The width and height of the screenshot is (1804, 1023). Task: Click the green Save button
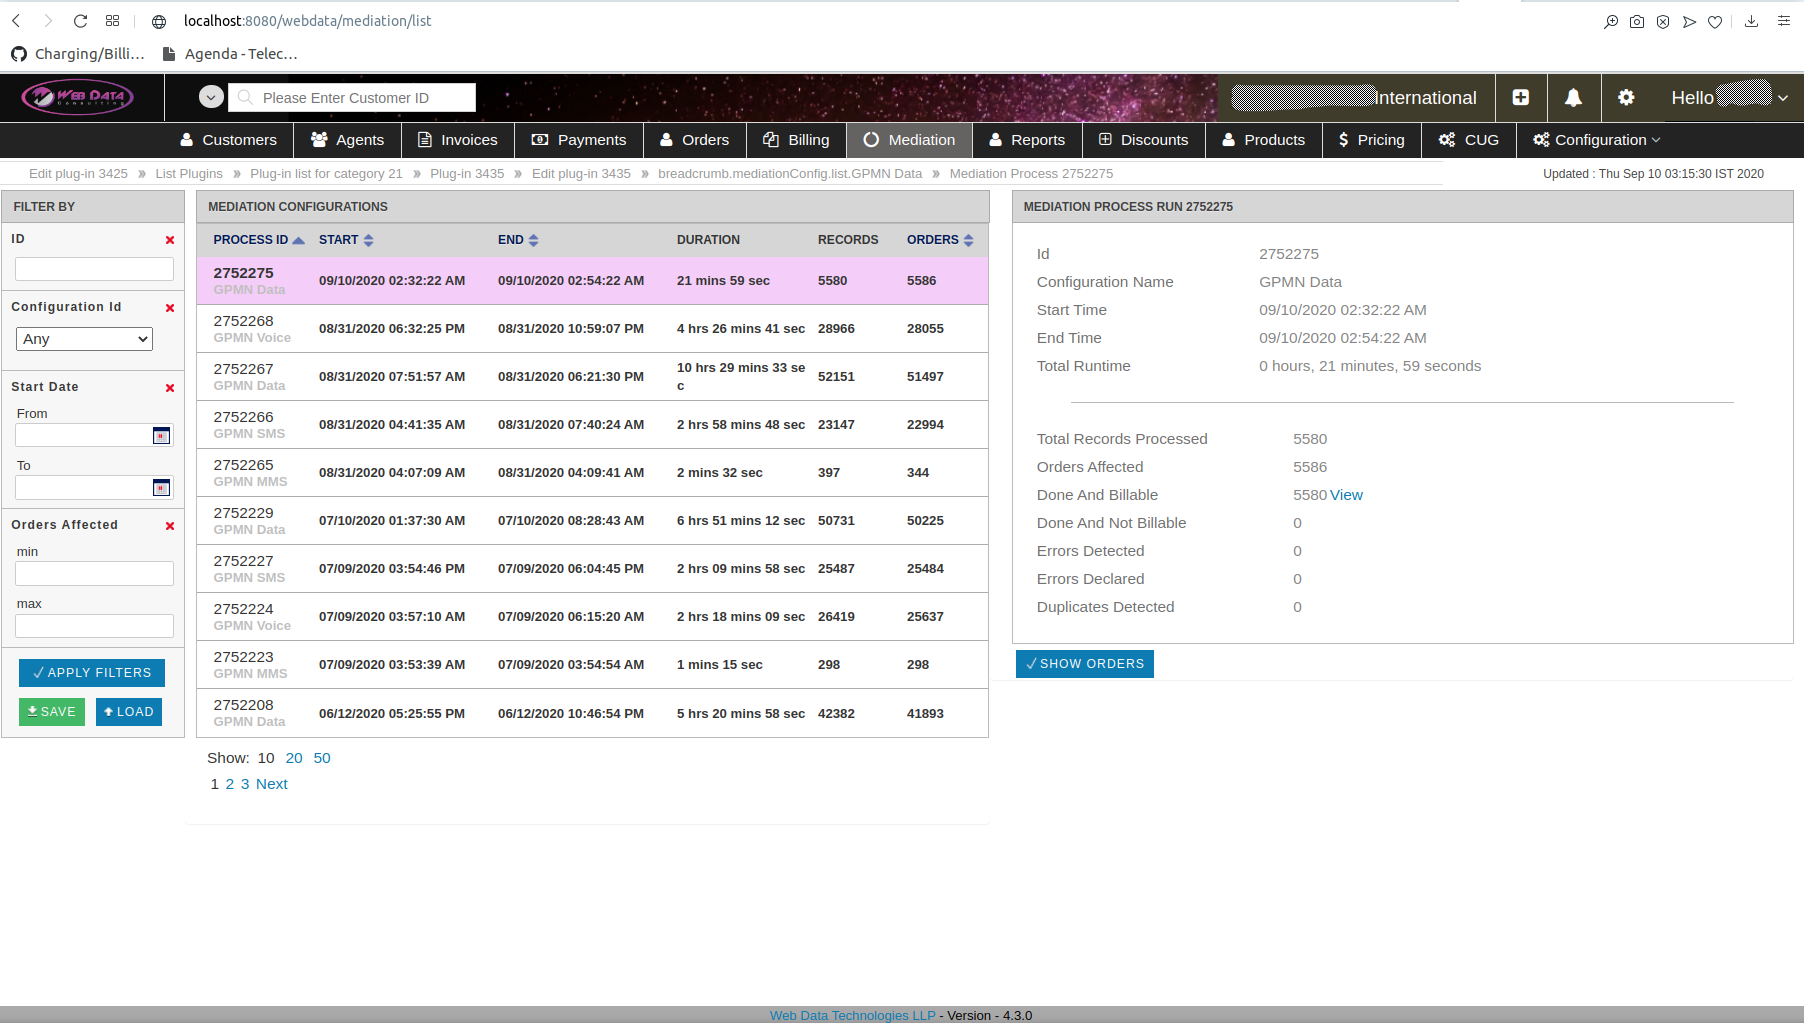52,712
